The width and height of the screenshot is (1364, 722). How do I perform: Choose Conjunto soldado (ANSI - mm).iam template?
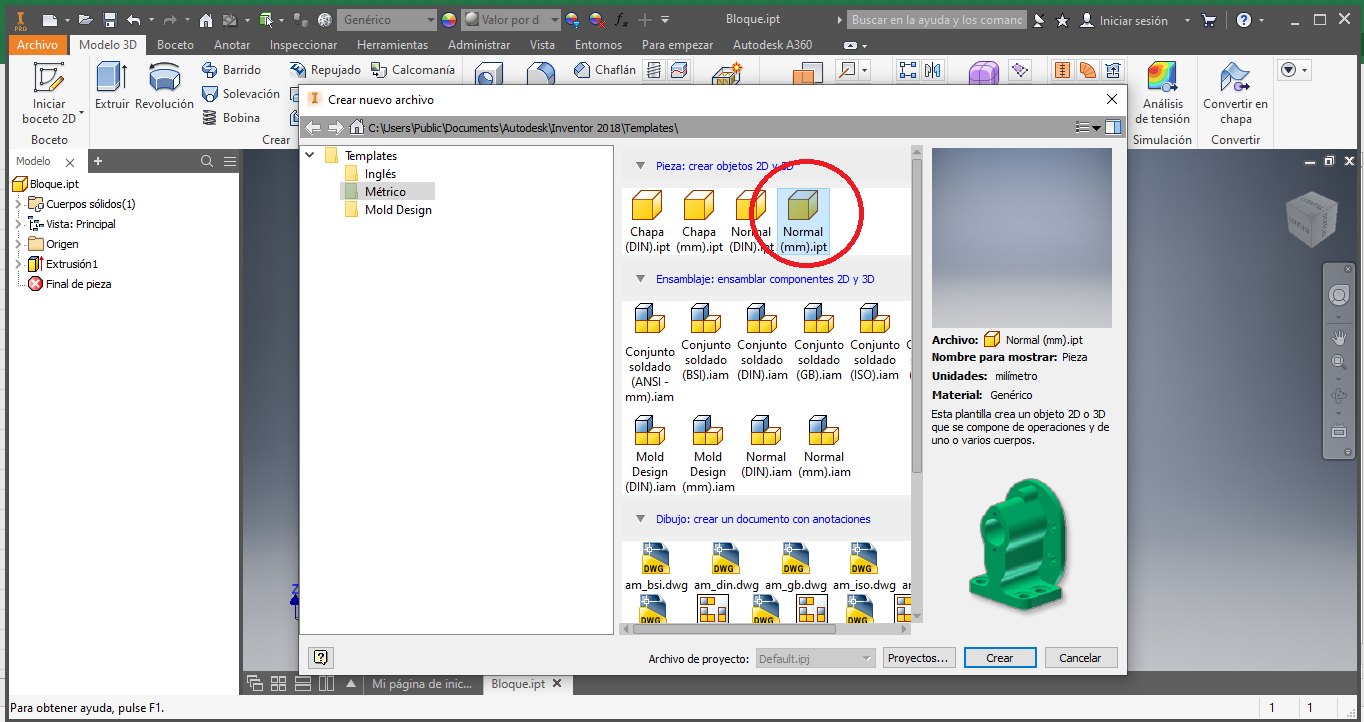click(650, 352)
